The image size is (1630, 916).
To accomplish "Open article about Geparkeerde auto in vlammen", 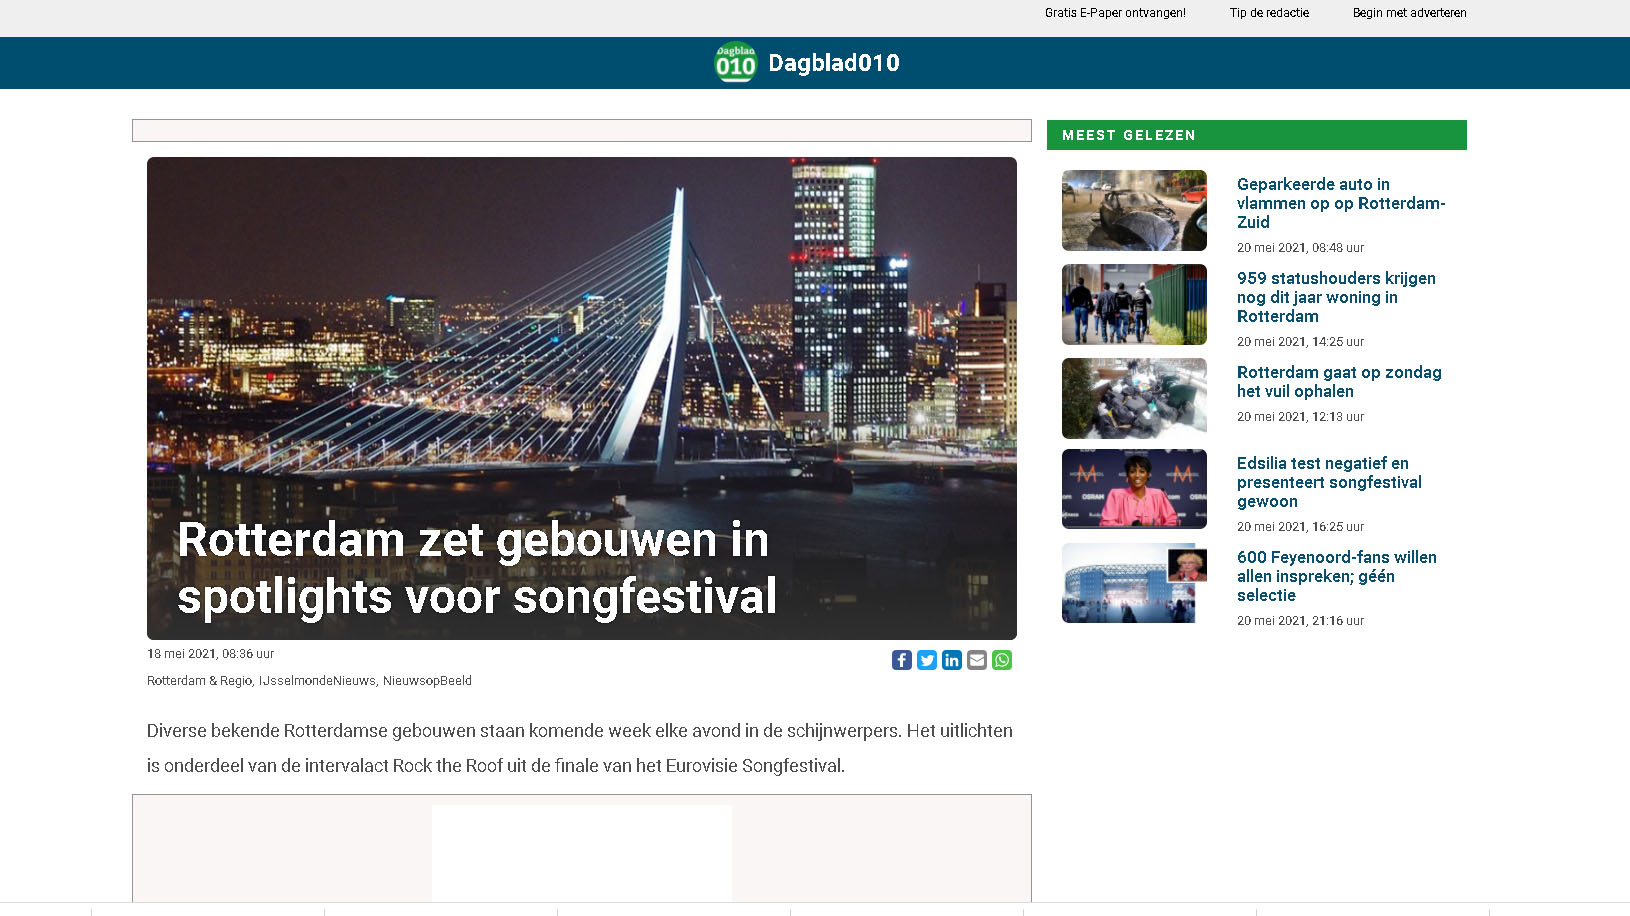I will (x=1341, y=203).
